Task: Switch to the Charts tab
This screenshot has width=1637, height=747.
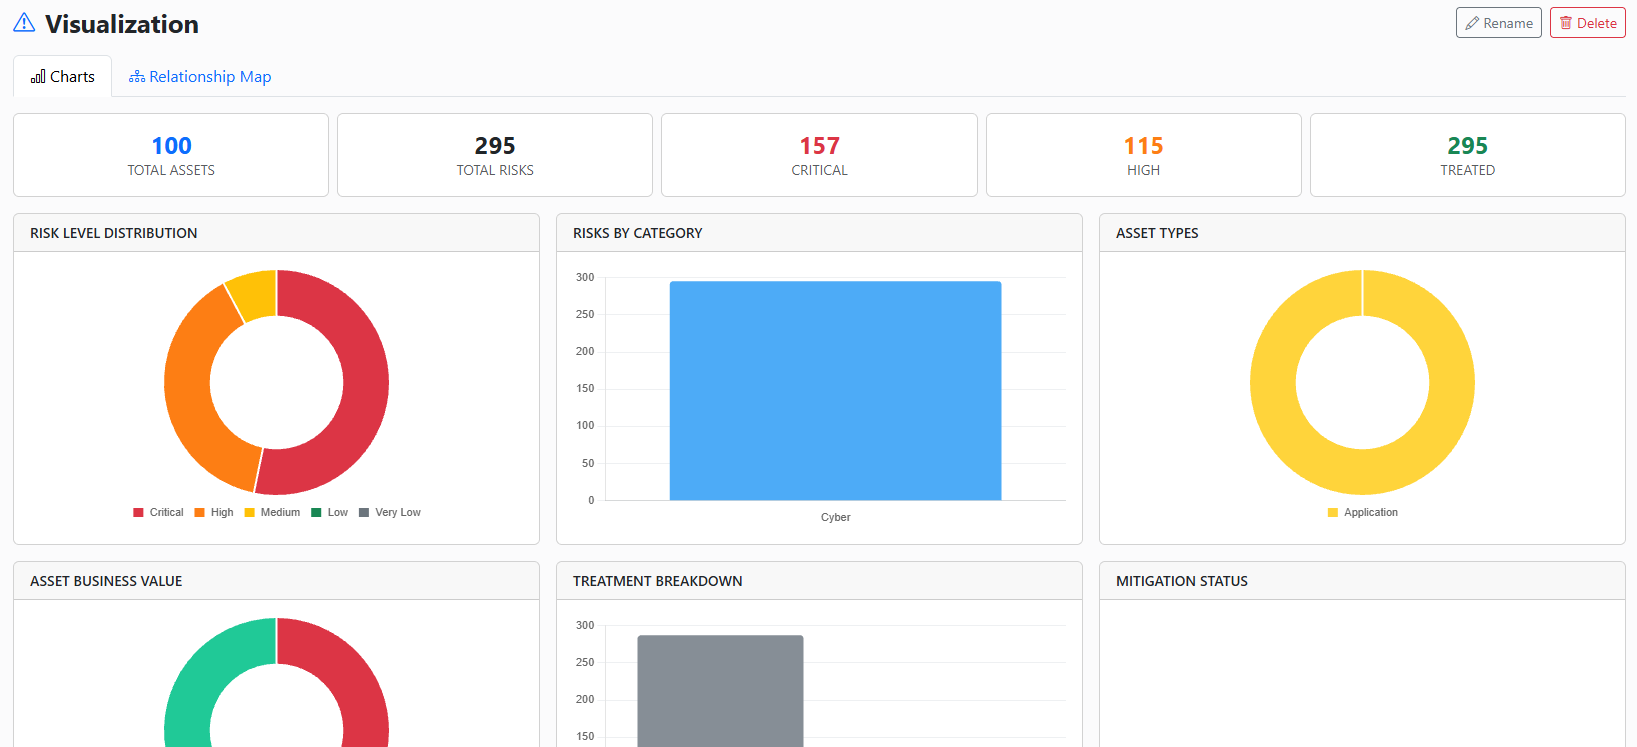Action: click(62, 77)
